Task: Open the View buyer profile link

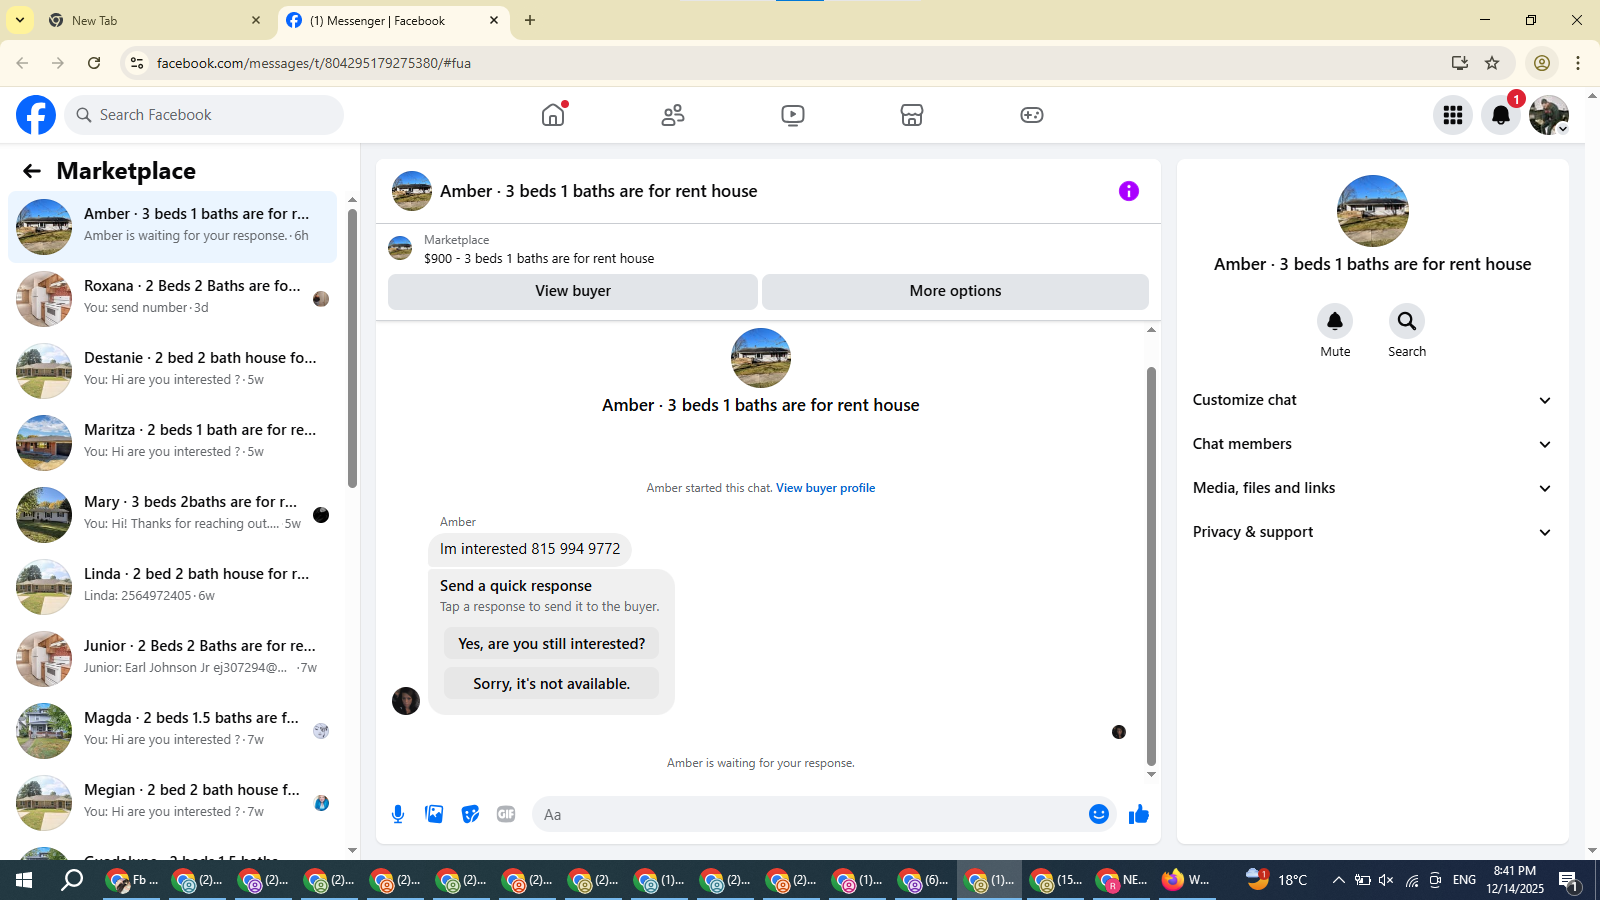Action: 825,488
